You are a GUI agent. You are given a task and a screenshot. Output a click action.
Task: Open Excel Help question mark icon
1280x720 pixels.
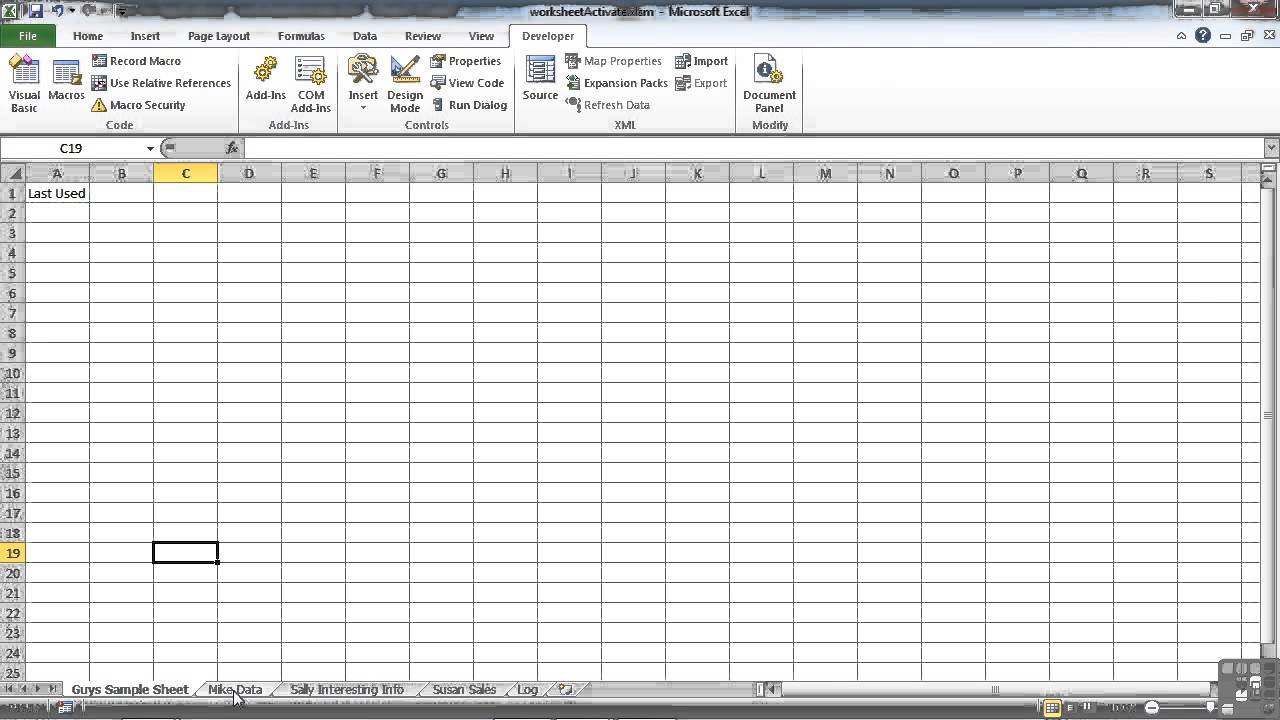(x=1203, y=36)
